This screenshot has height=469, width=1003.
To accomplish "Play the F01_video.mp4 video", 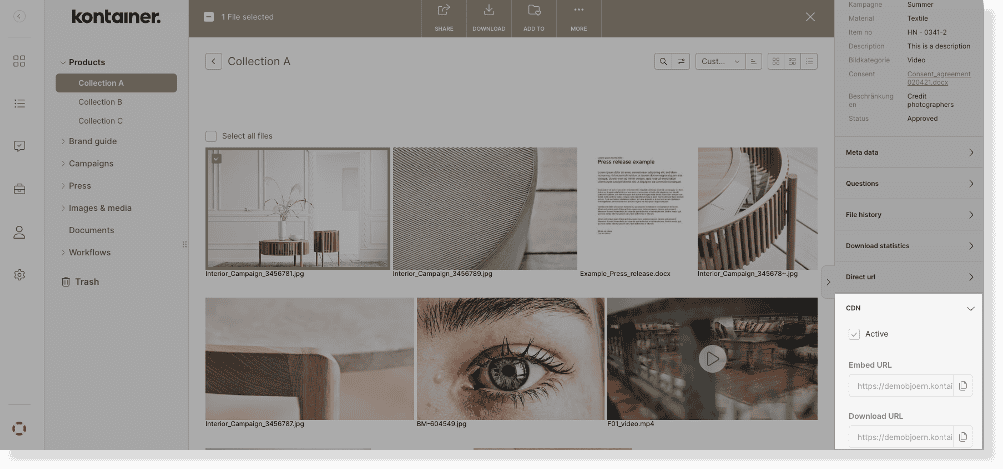I will tap(712, 359).
